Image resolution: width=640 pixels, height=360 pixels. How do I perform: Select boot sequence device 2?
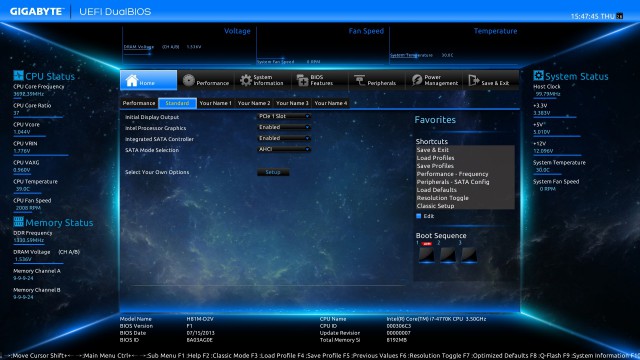(x=448, y=255)
